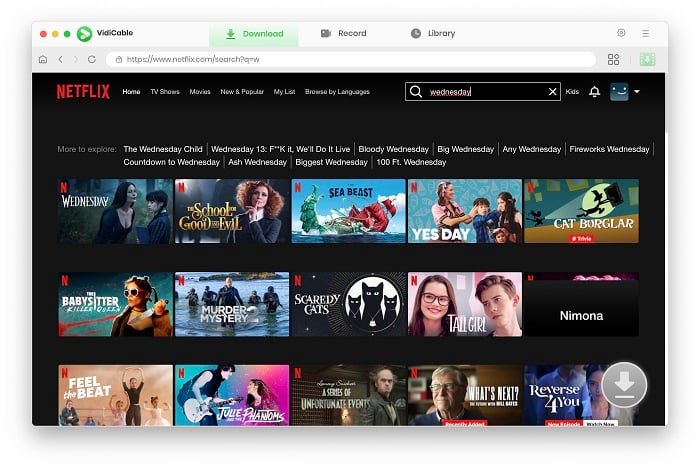Open the Tall Girl thumbnail
700x468 pixels.
(x=465, y=304)
